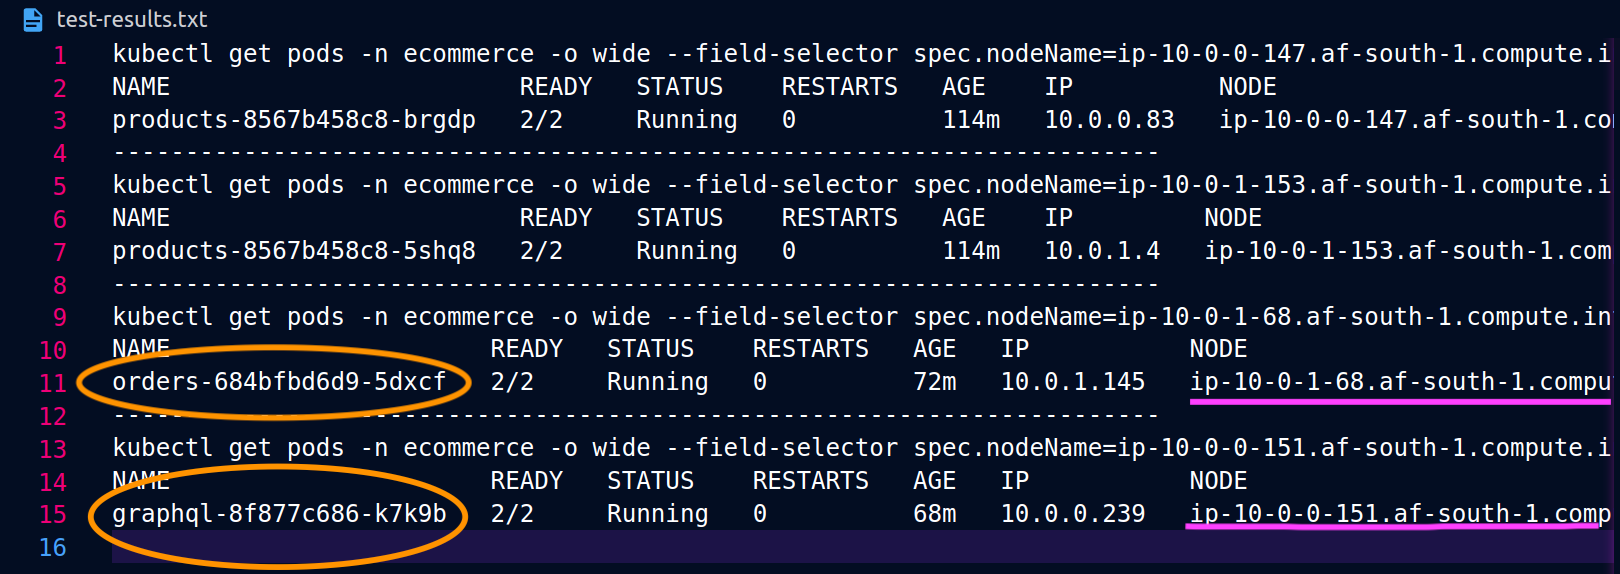Select the test-results.txt tab title
Image resolution: width=1620 pixels, height=574 pixels.
132,19
